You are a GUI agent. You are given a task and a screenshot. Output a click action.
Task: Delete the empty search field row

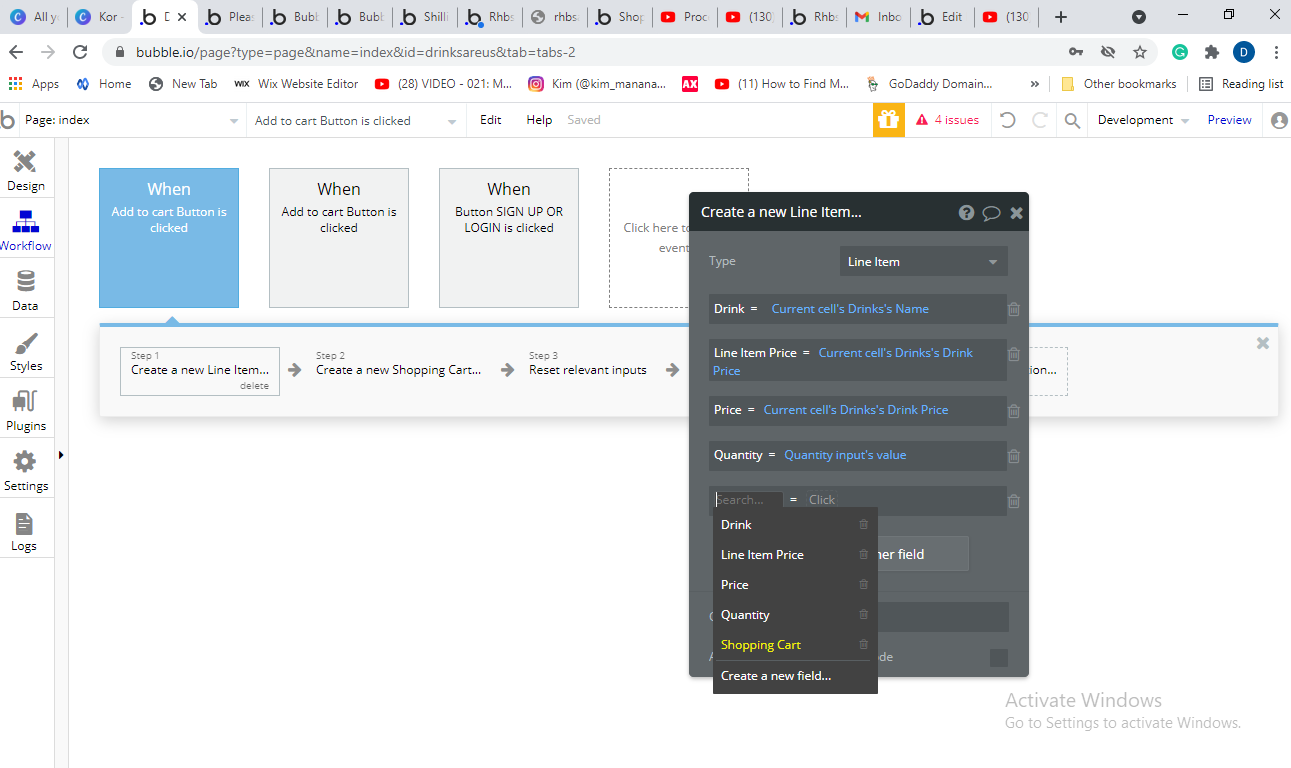click(x=1014, y=501)
